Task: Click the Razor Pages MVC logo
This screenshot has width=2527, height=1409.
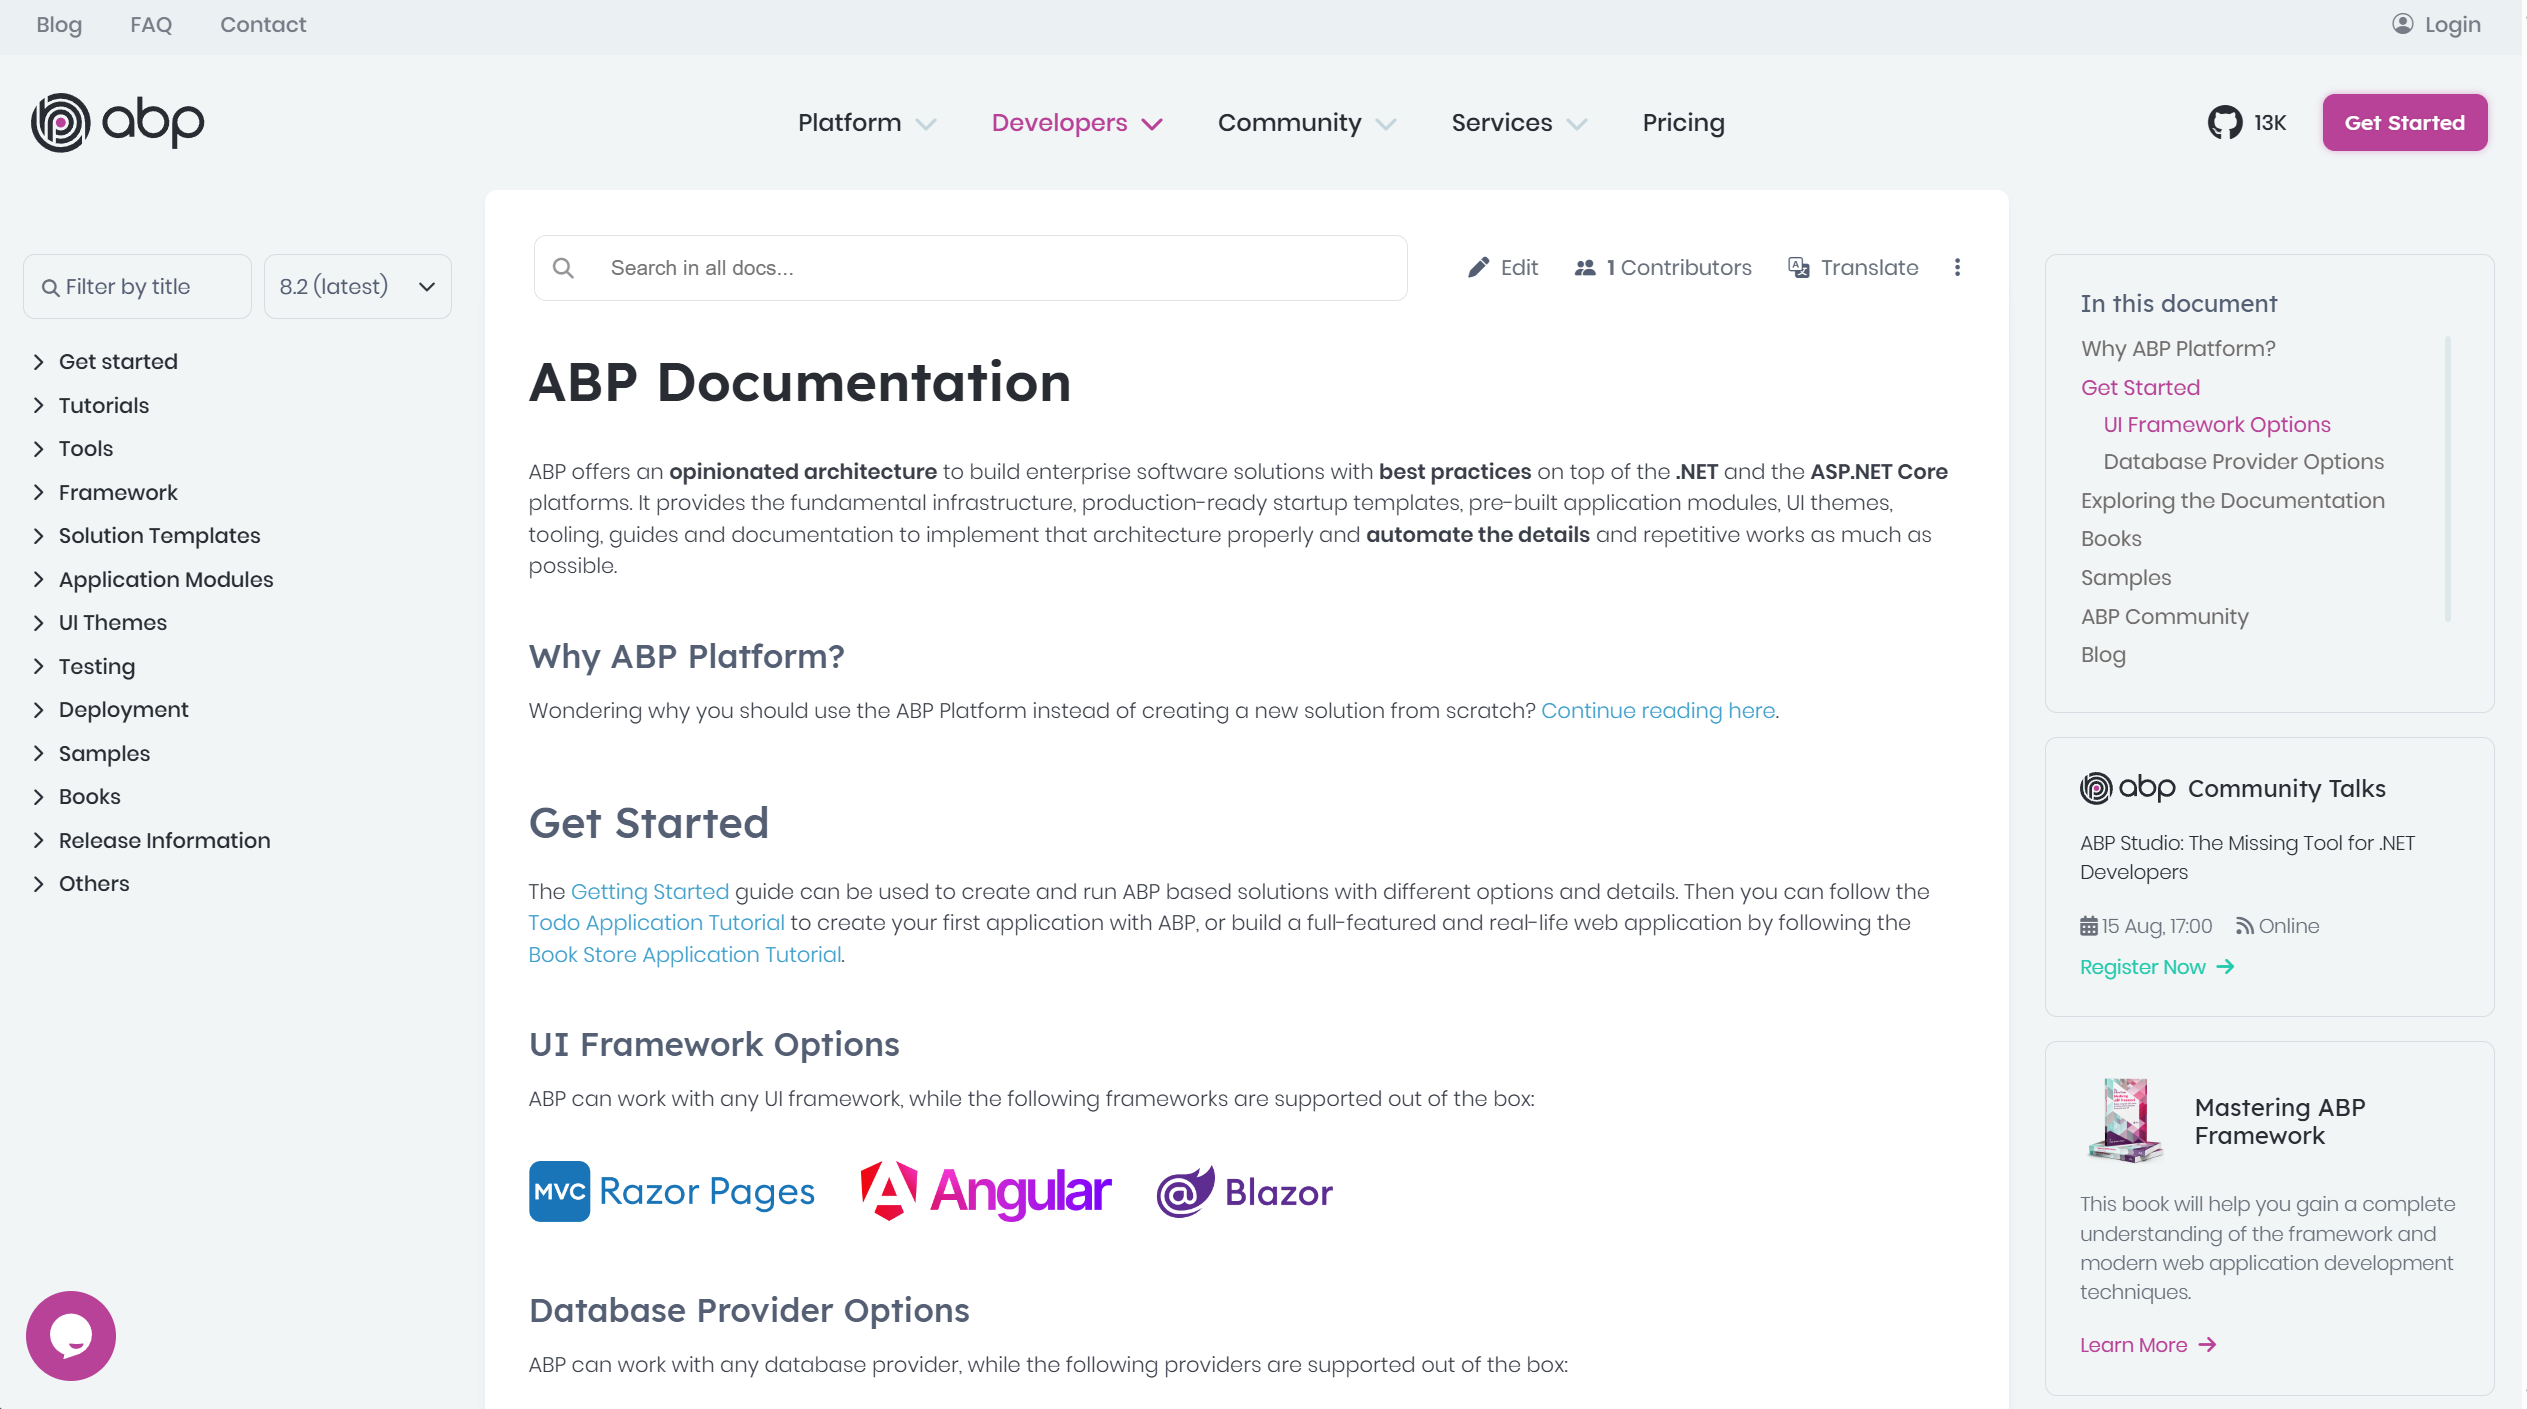Action: click(672, 1191)
